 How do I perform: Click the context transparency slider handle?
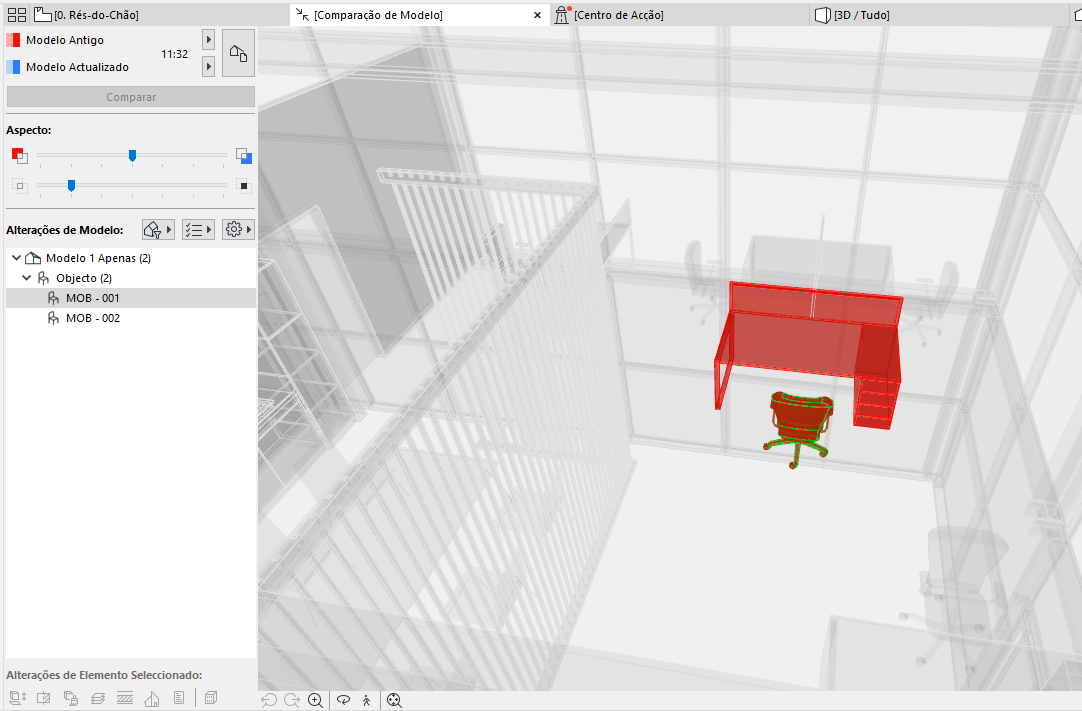71,186
